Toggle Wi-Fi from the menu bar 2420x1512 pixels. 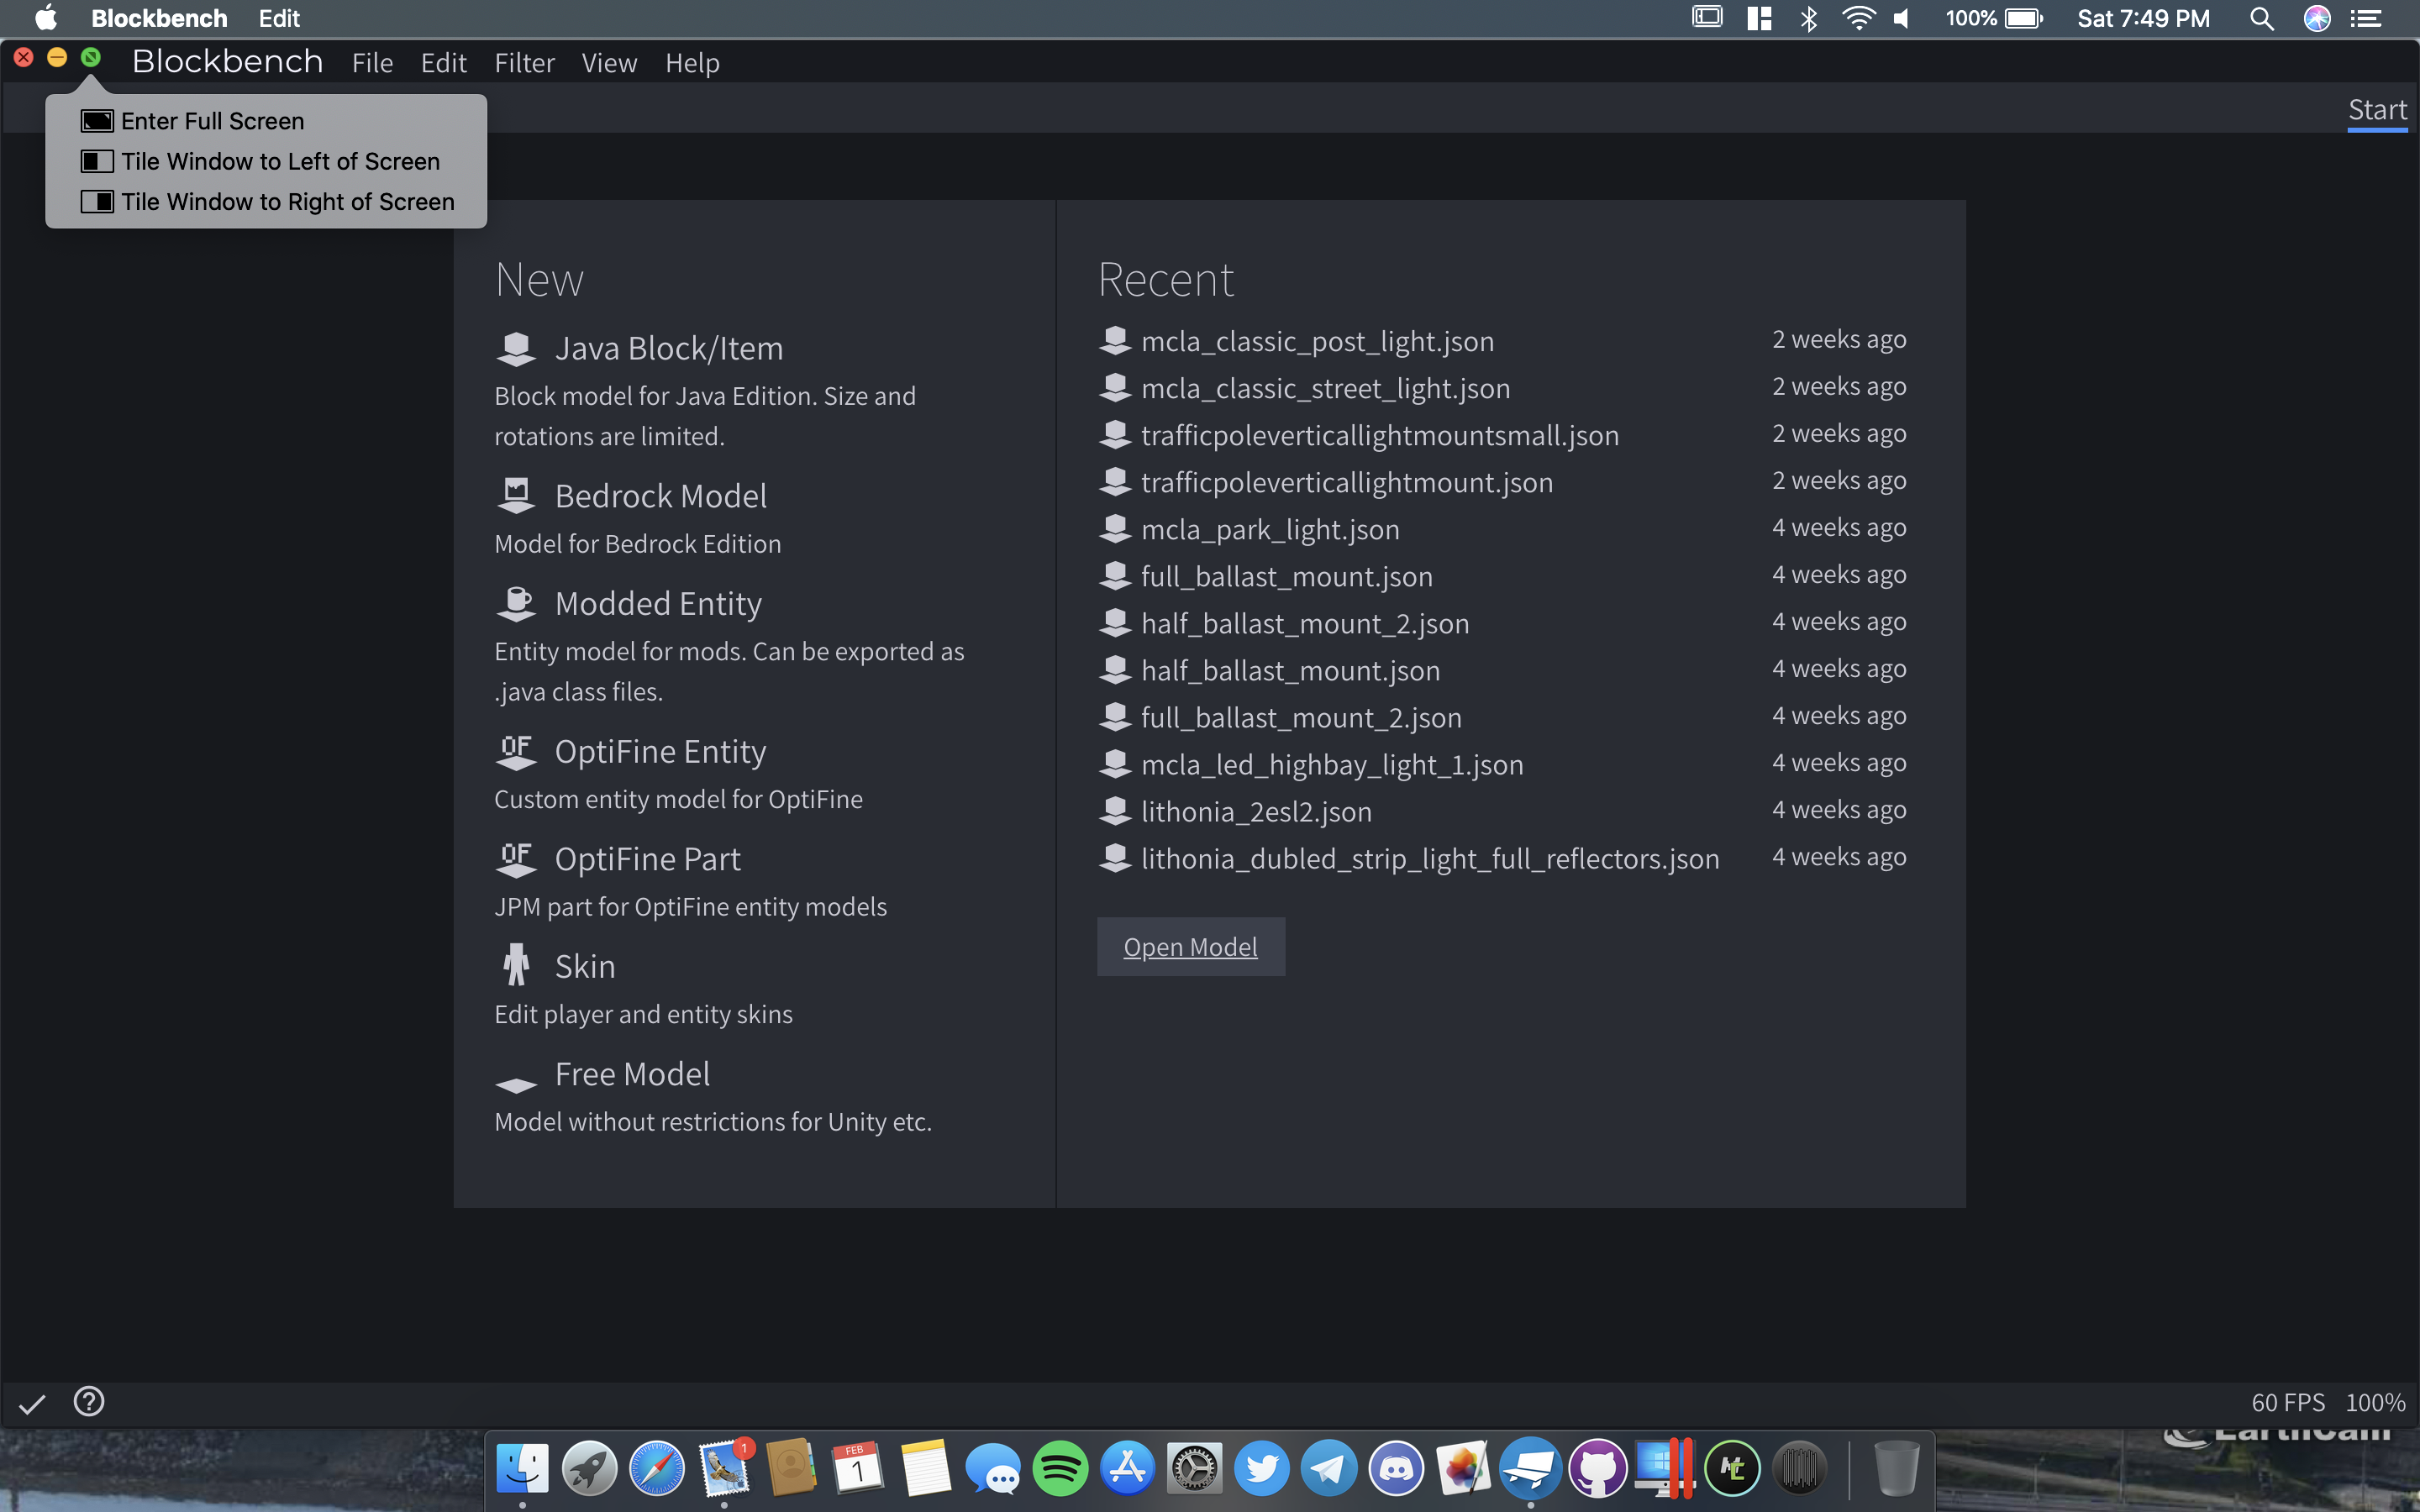click(x=1858, y=18)
